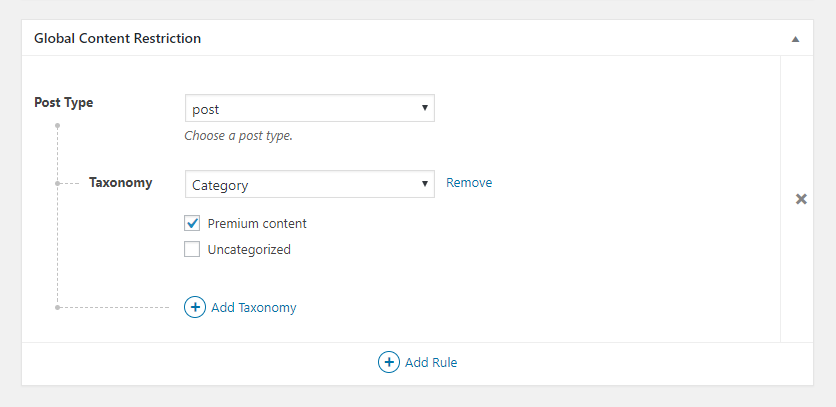Open the Taxonomy dropdown showing Category
Image resolution: width=836 pixels, height=407 pixels.
[310, 184]
